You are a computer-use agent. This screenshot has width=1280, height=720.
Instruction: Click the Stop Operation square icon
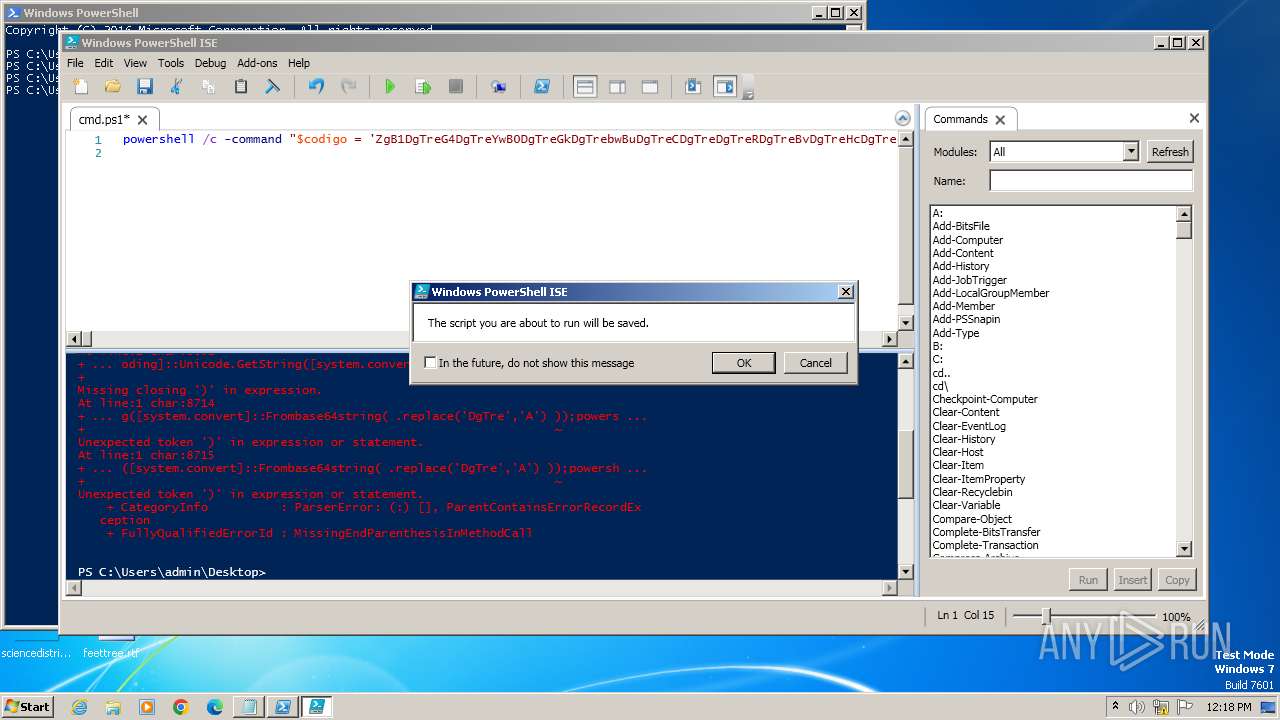[x=455, y=87]
